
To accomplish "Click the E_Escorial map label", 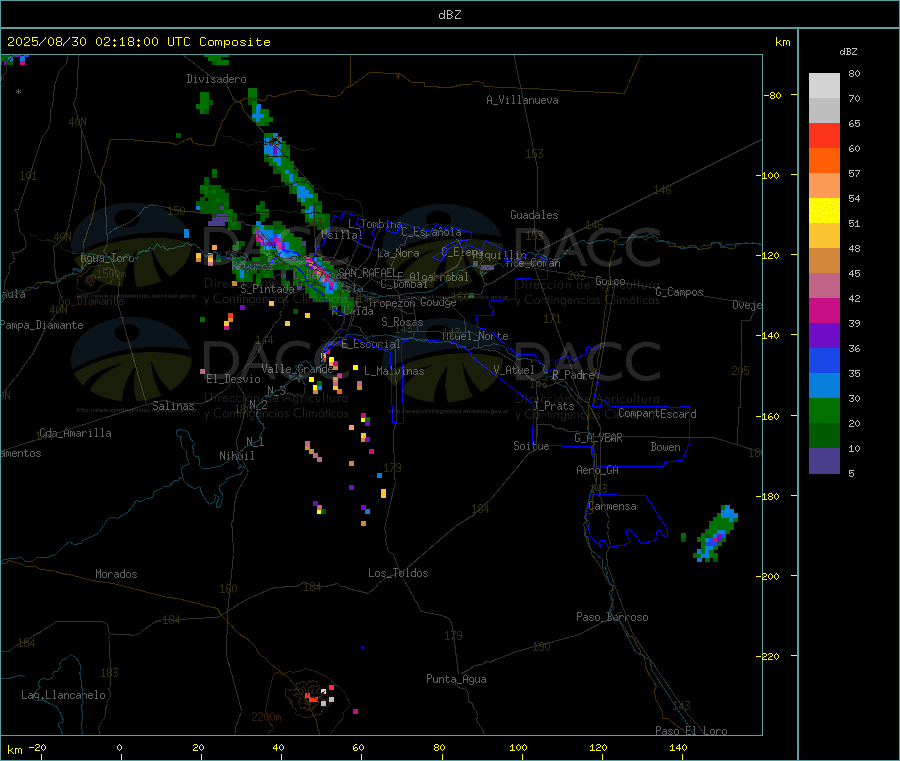I will pos(371,344).
